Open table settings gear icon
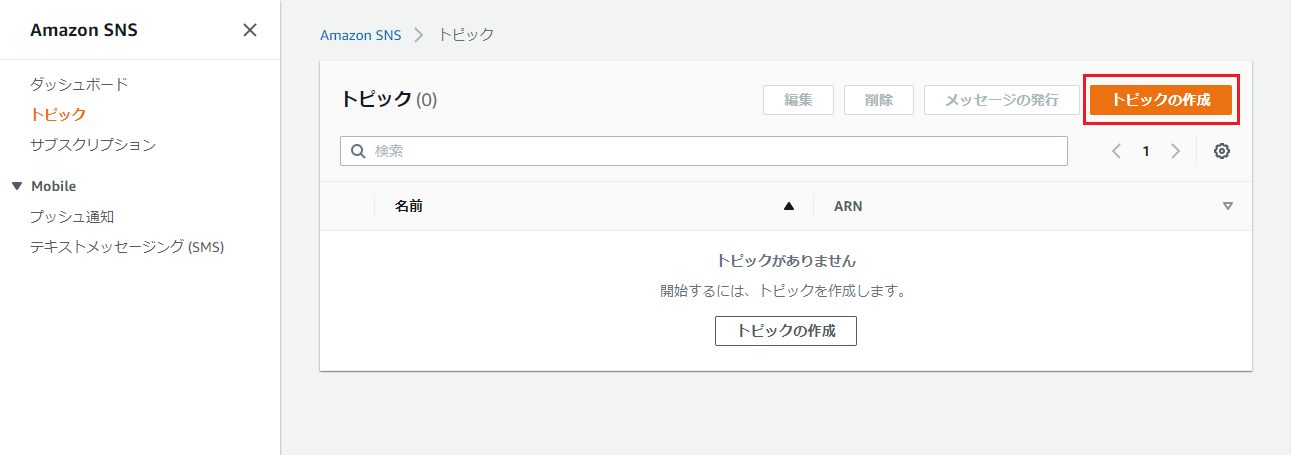The width and height of the screenshot is (1291, 455). (1221, 151)
